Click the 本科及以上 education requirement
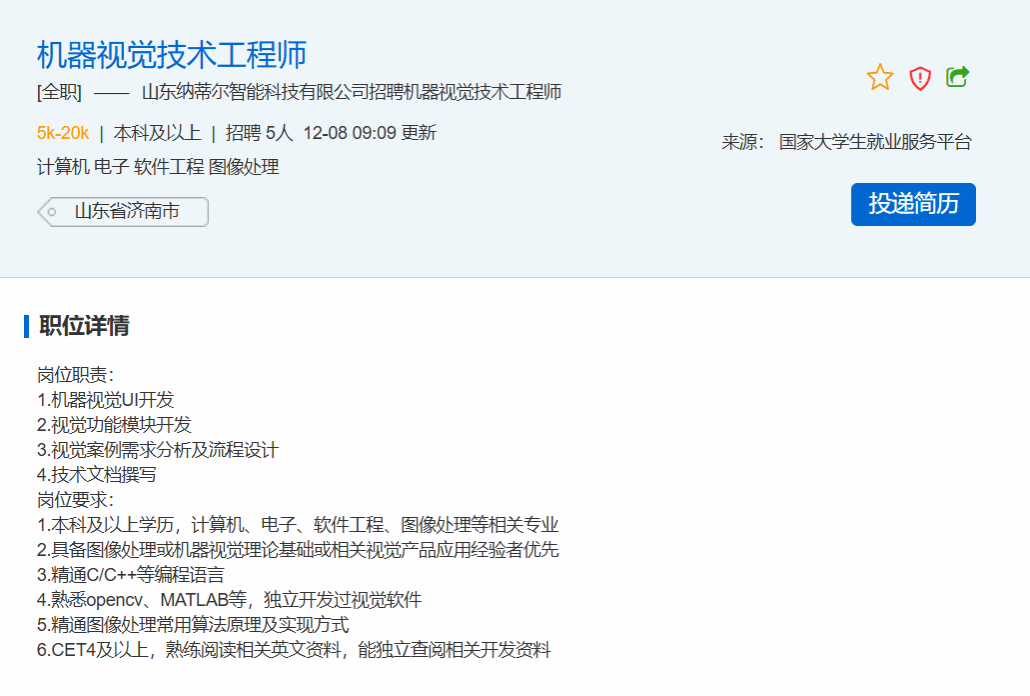1030x696 pixels. click(x=157, y=133)
